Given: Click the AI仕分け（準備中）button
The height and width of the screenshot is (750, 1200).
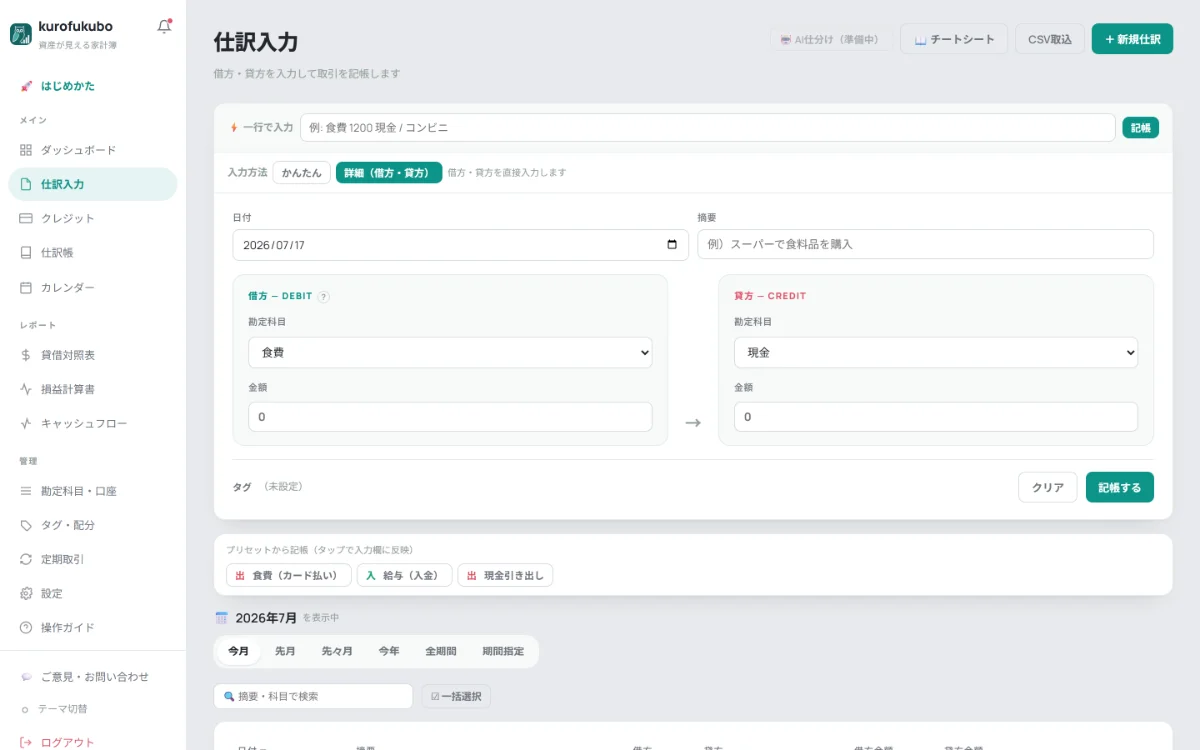Looking at the screenshot, I should [x=831, y=39].
